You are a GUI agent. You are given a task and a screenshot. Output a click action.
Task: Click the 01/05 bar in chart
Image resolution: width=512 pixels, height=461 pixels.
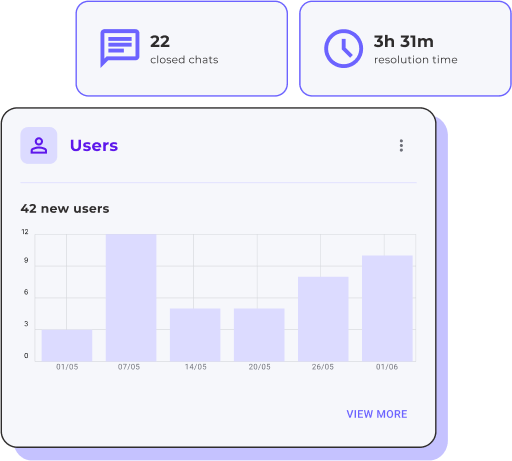tap(67, 345)
